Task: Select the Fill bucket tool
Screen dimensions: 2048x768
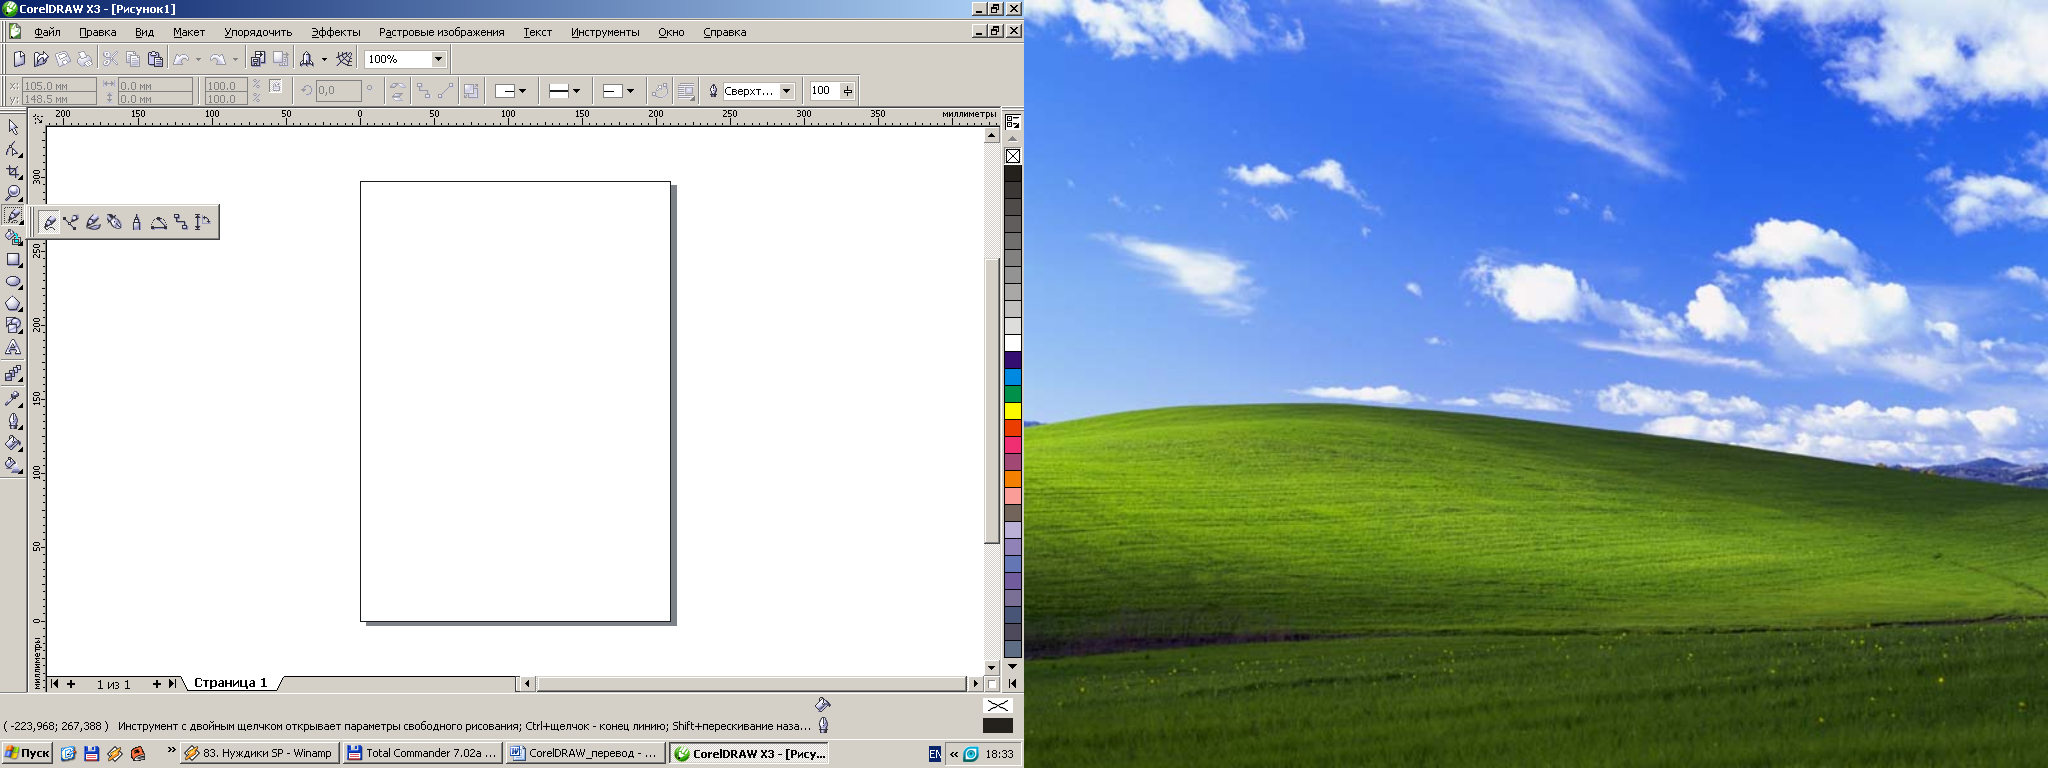Action: click(x=13, y=442)
